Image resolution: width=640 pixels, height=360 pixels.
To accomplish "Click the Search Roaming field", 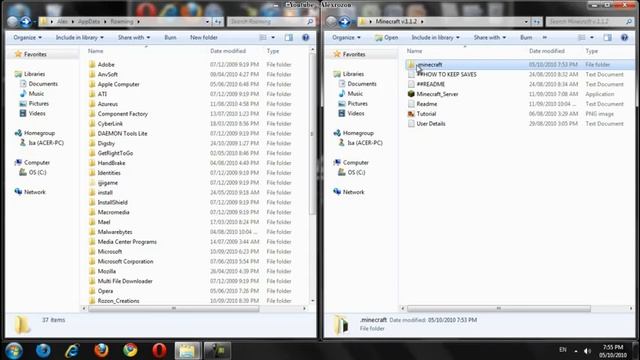I will 271,21.
